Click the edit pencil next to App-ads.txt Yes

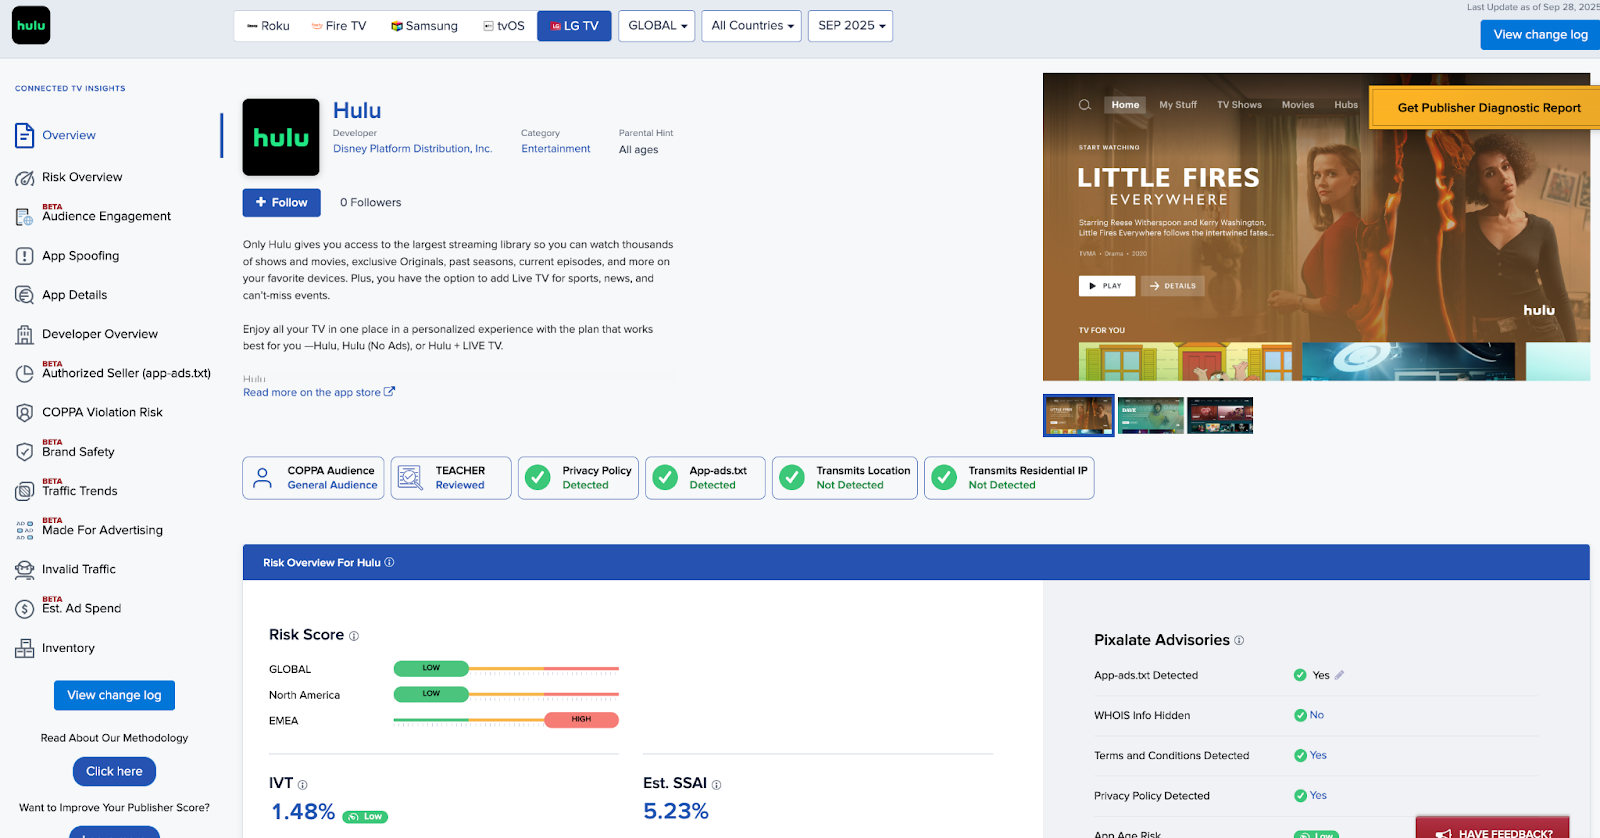coord(1339,675)
